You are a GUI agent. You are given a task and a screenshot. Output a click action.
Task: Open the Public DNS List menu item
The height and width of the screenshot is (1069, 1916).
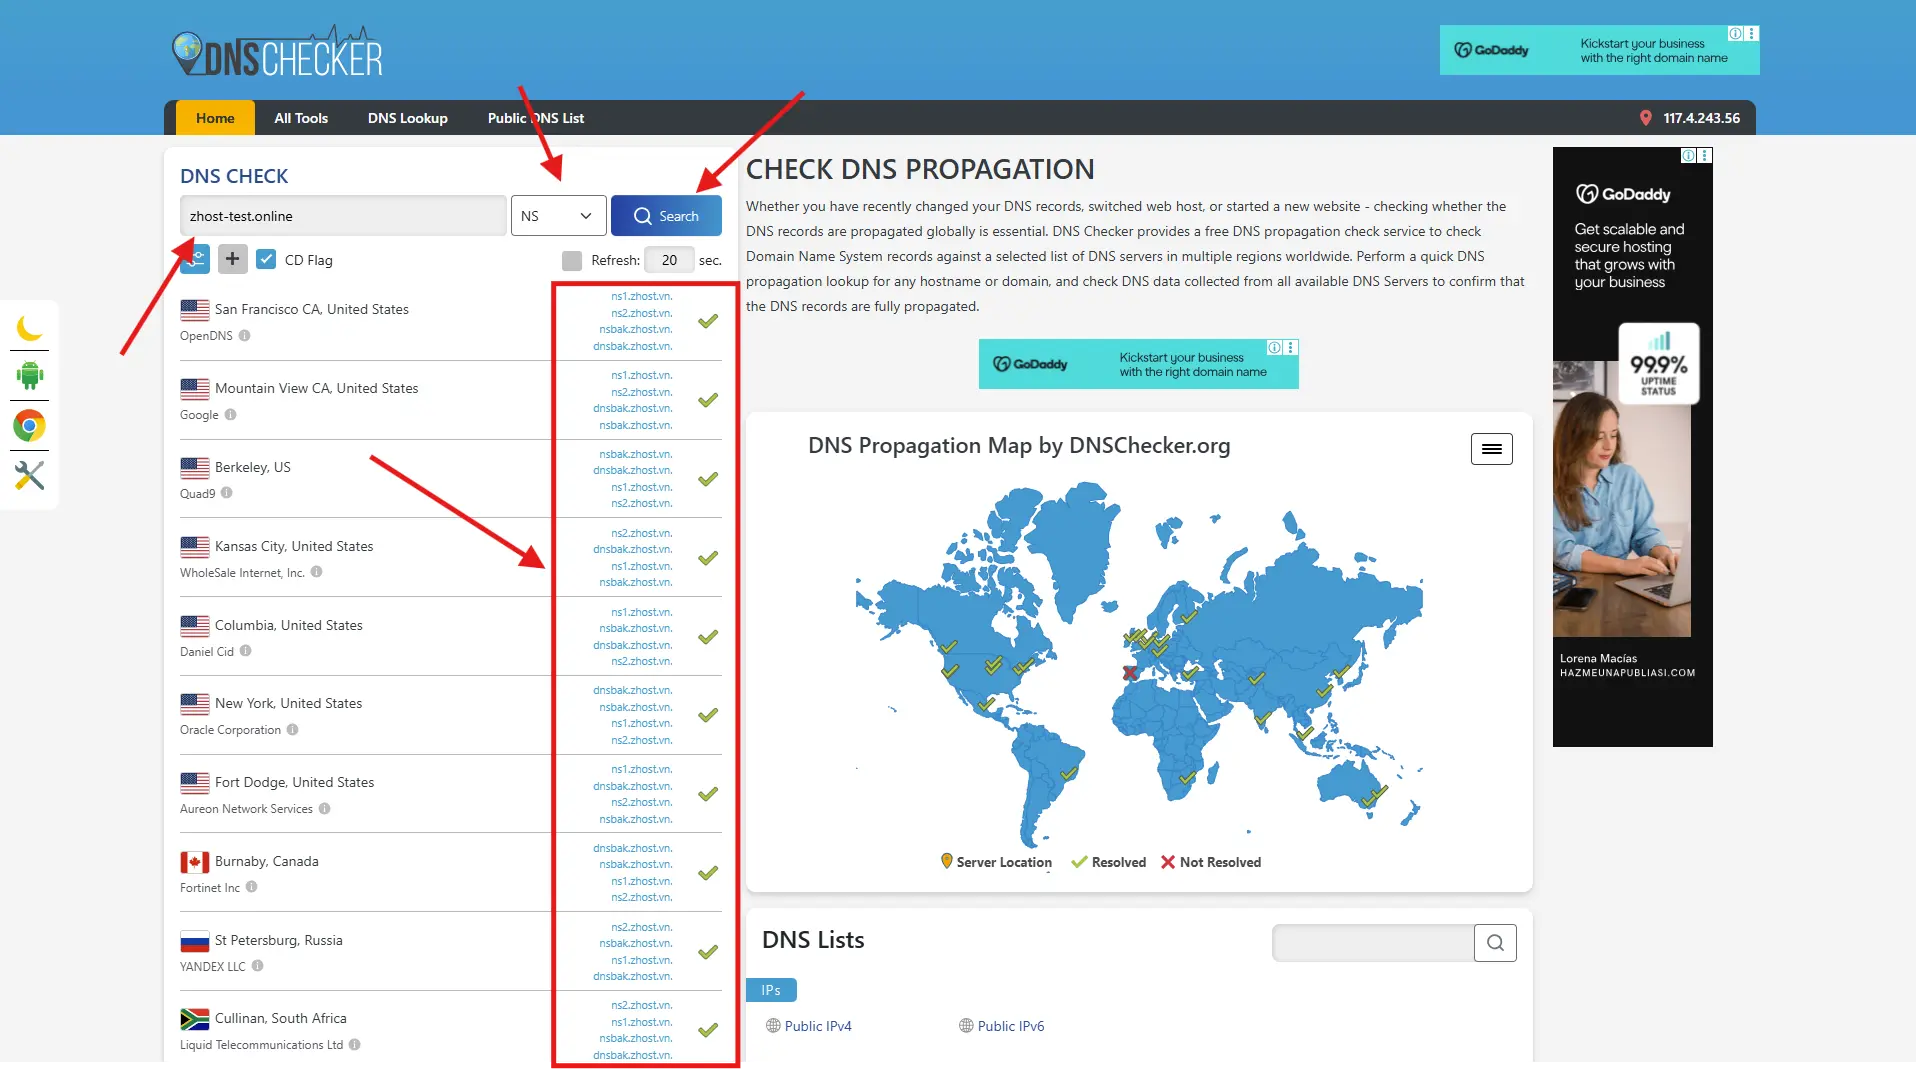tap(536, 118)
